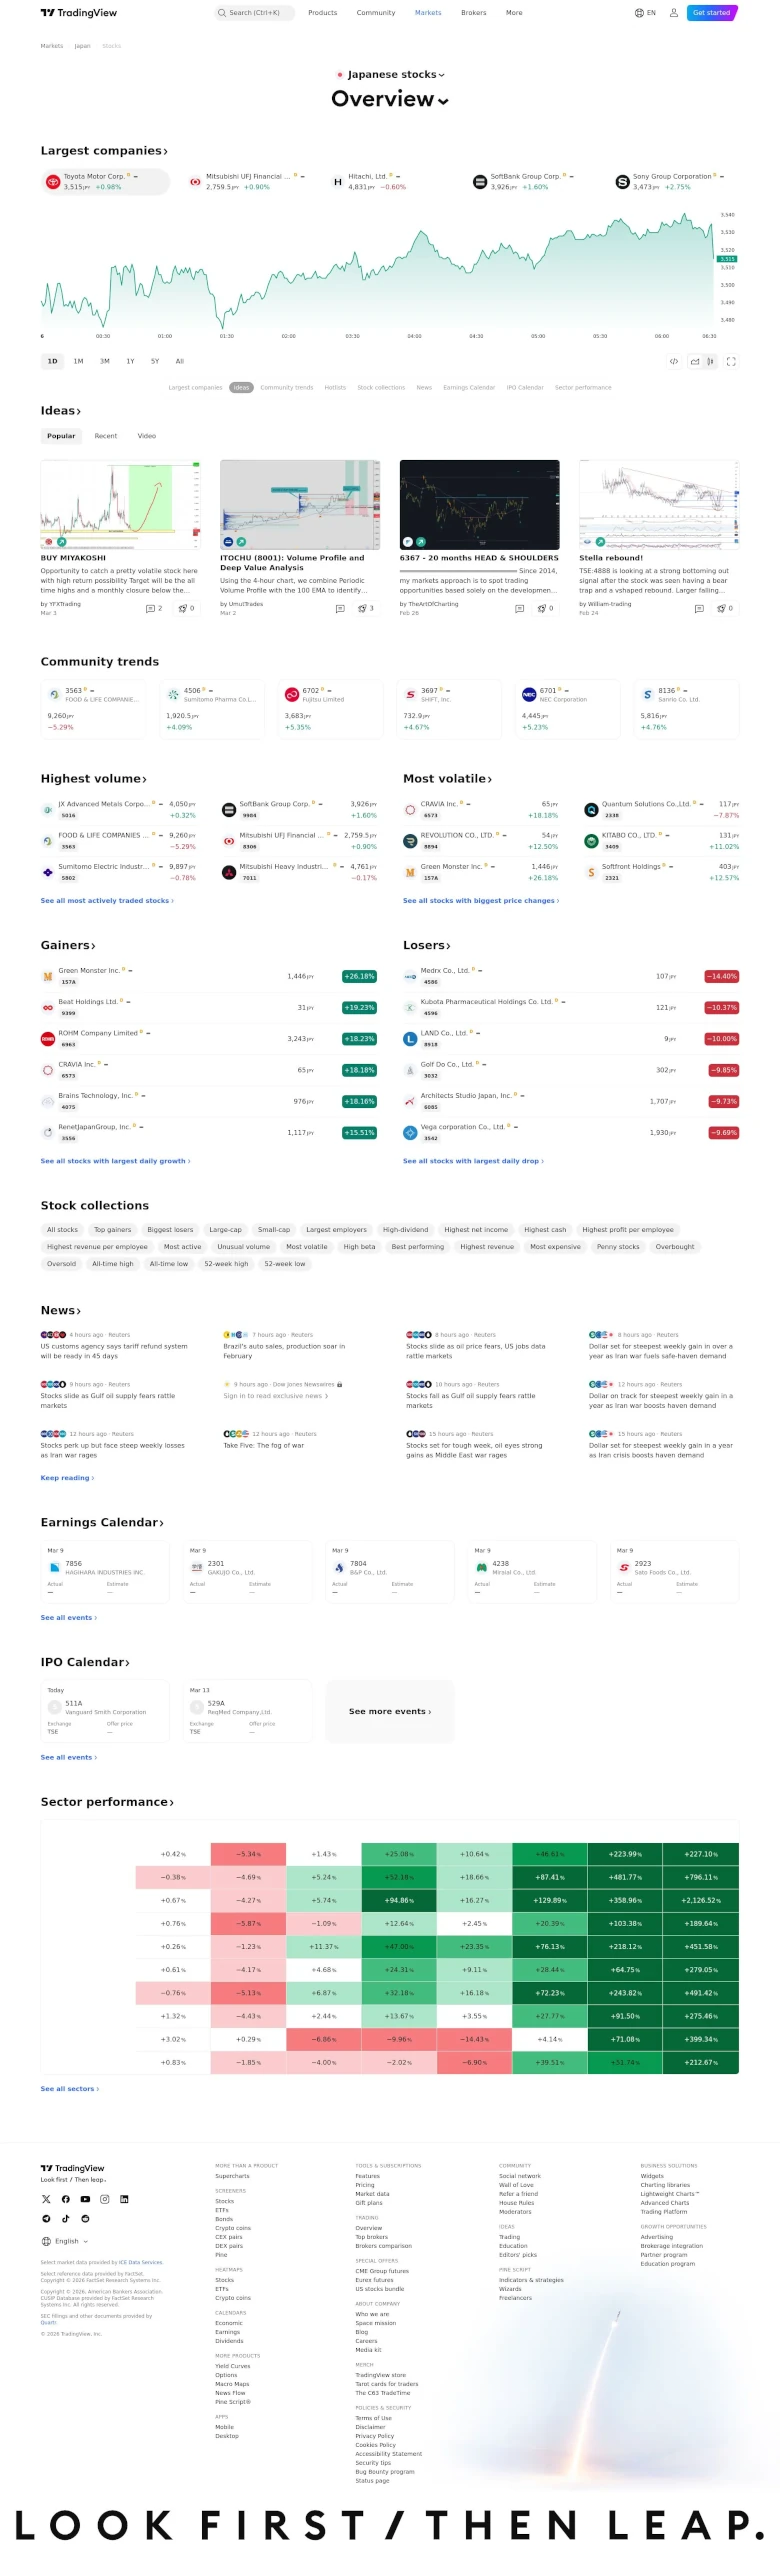Open the Markets menu in top navigation
Image resolution: width=780 pixels, height=2553 pixels.
[428, 13]
